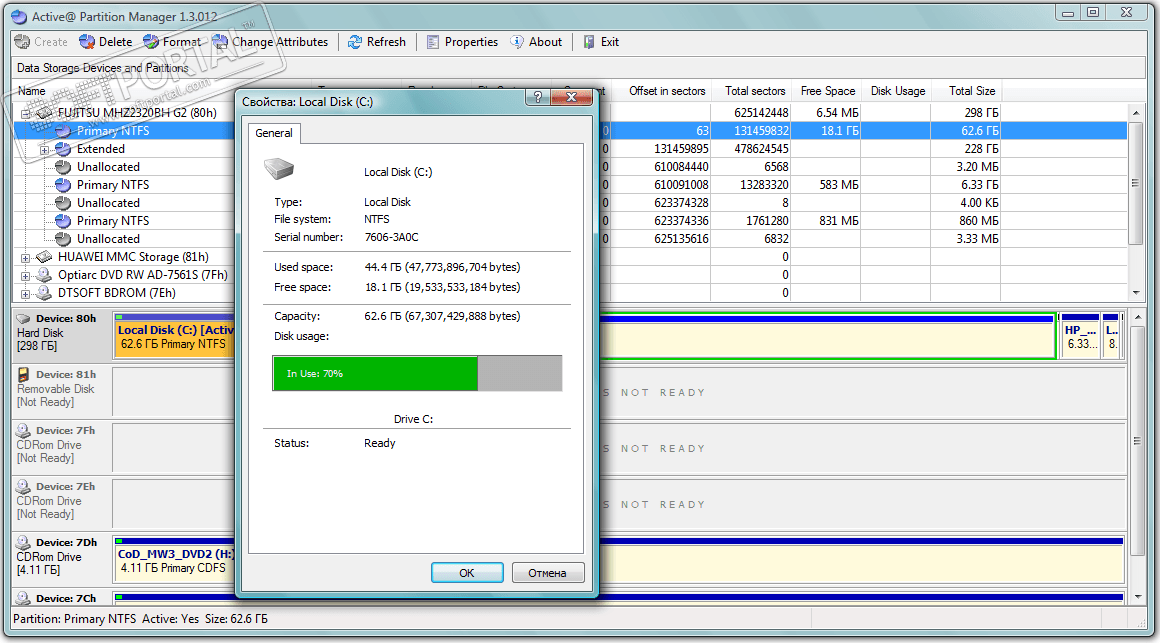The height and width of the screenshot is (643, 1160).
Task: Click the HUAWEI MMC Storage device icon
Action: pyautogui.click(x=44, y=257)
